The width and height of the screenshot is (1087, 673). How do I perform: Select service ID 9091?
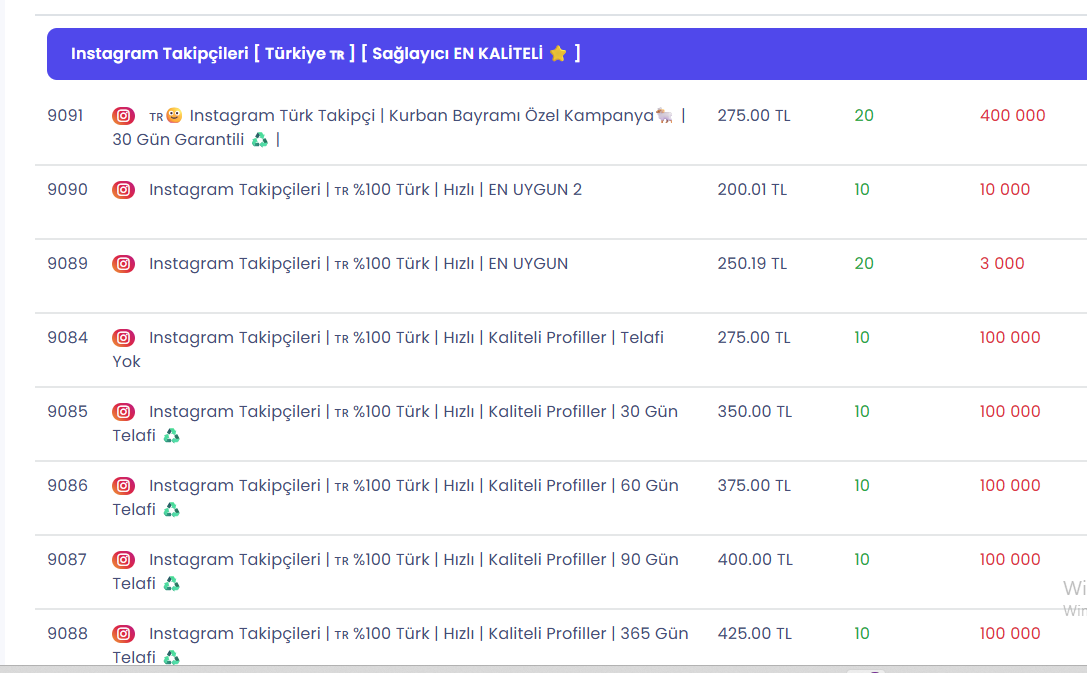coord(65,116)
